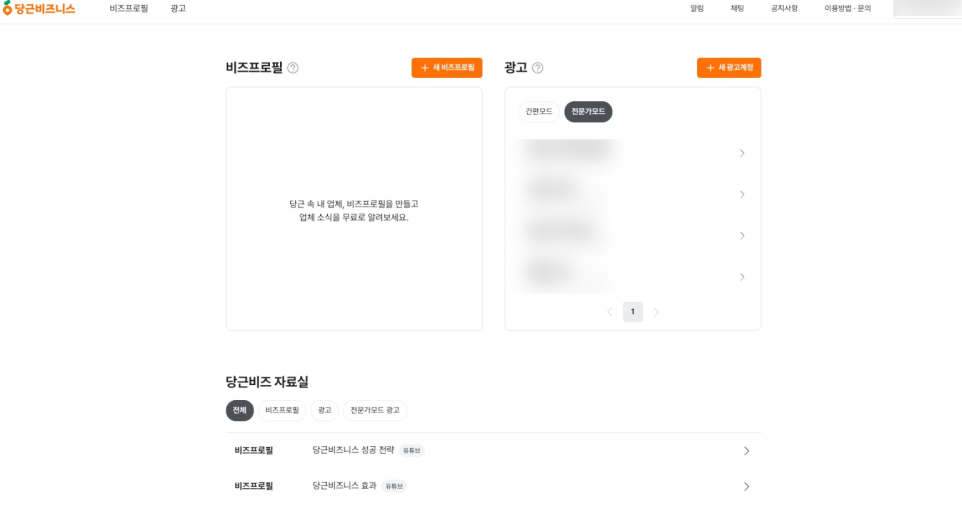
Task: Select page 1 in ad pagination
Action: point(633,312)
